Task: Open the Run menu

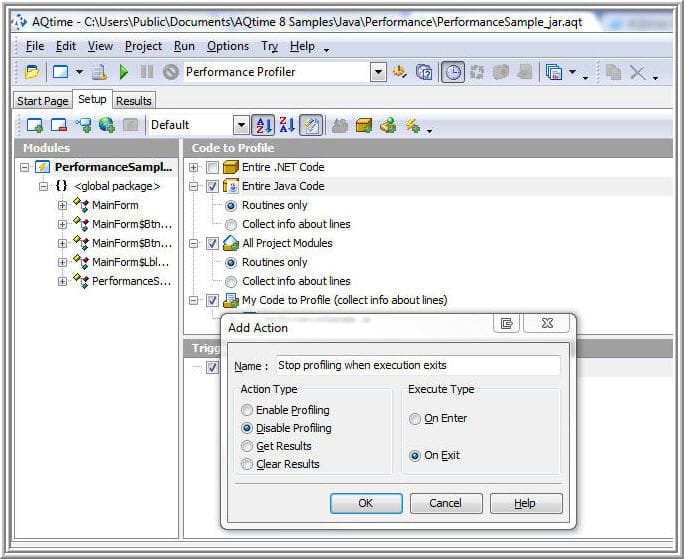Action: point(184,46)
